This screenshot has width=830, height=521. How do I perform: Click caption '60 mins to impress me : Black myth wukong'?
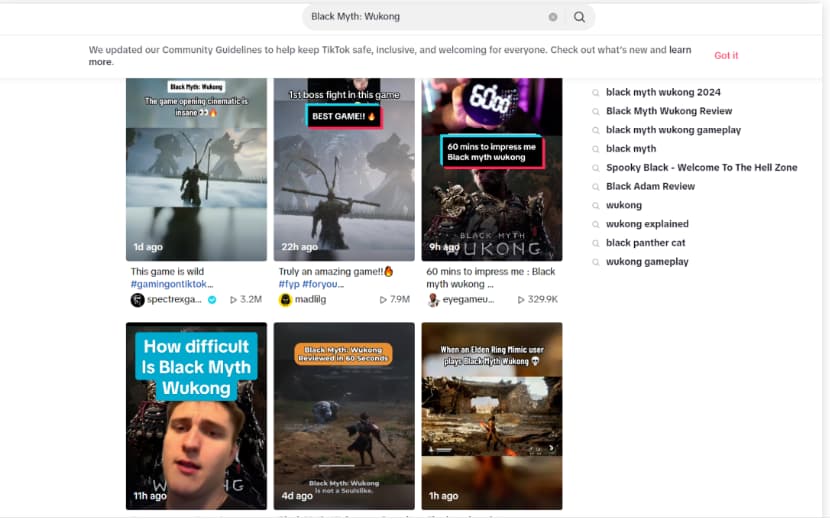click(491, 278)
